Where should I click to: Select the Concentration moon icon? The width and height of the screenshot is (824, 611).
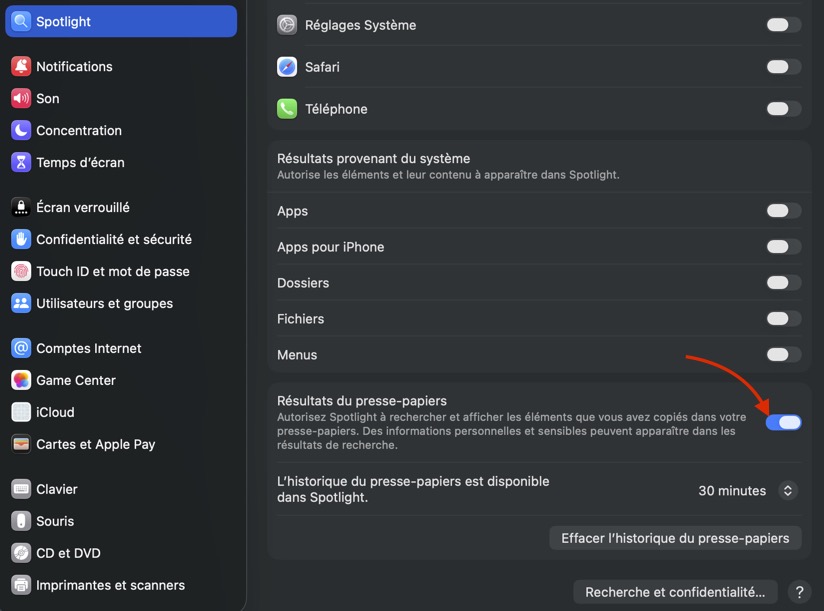(21, 131)
